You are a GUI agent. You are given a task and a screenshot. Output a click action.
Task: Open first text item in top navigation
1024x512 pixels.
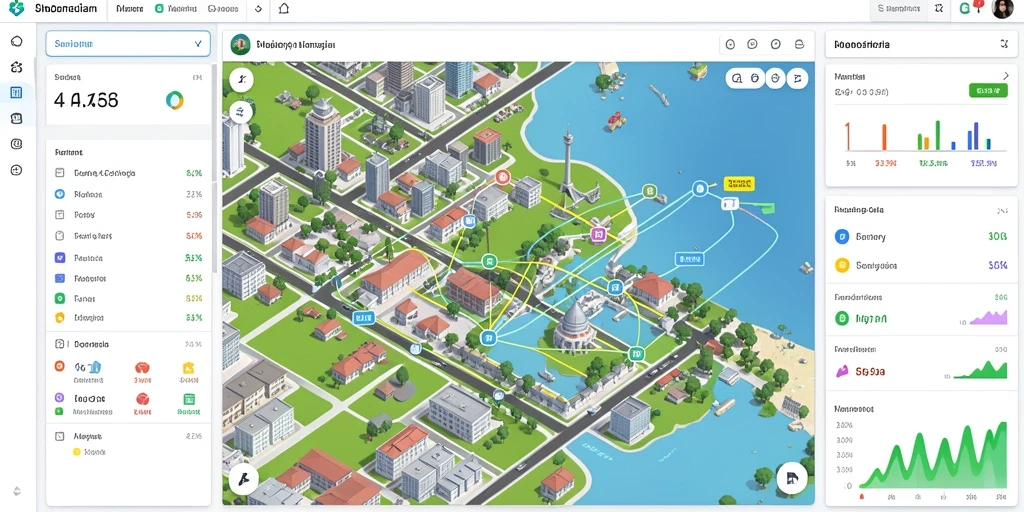click(129, 9)
